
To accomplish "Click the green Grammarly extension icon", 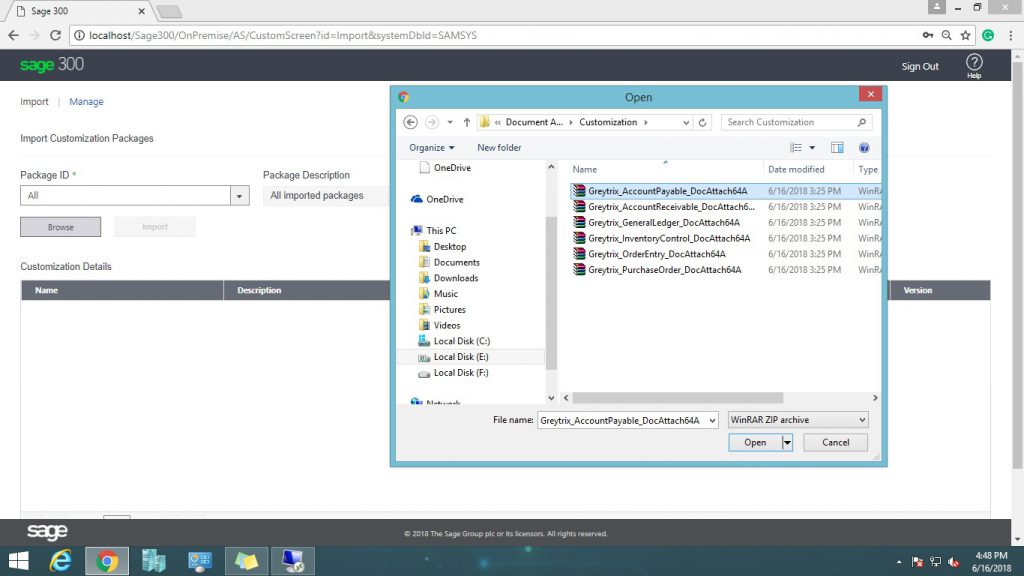I will [988, 35].
